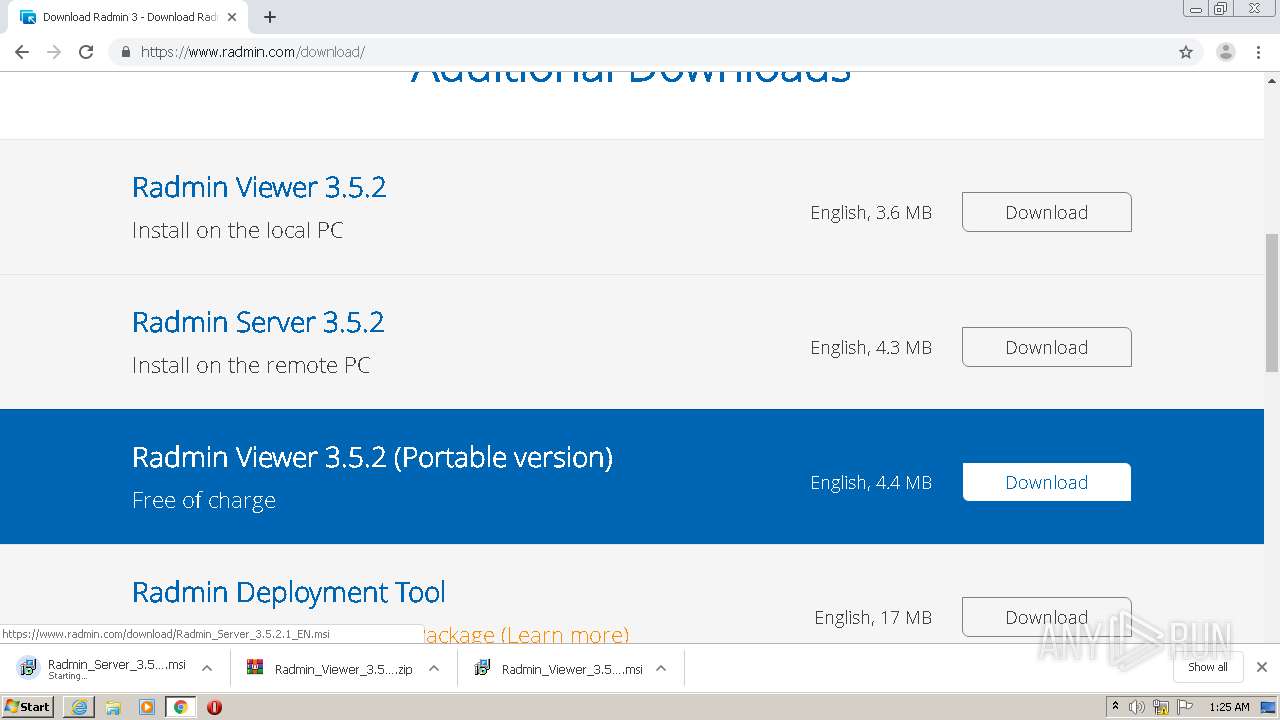Image resolution: width=1280 pixels, height=720 pixels.
Task: Expand options for Radmin_Viewer msi download
Action: pos(661,668)
